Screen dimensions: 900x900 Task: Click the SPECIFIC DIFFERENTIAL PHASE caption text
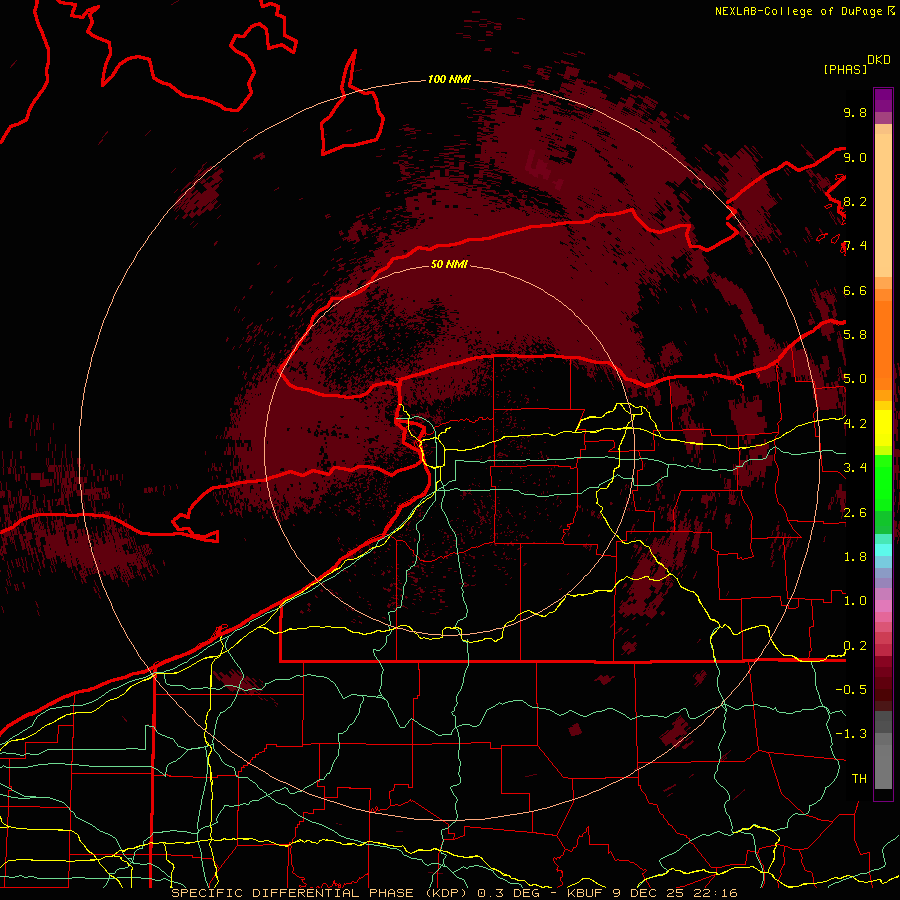coord(292,893)
